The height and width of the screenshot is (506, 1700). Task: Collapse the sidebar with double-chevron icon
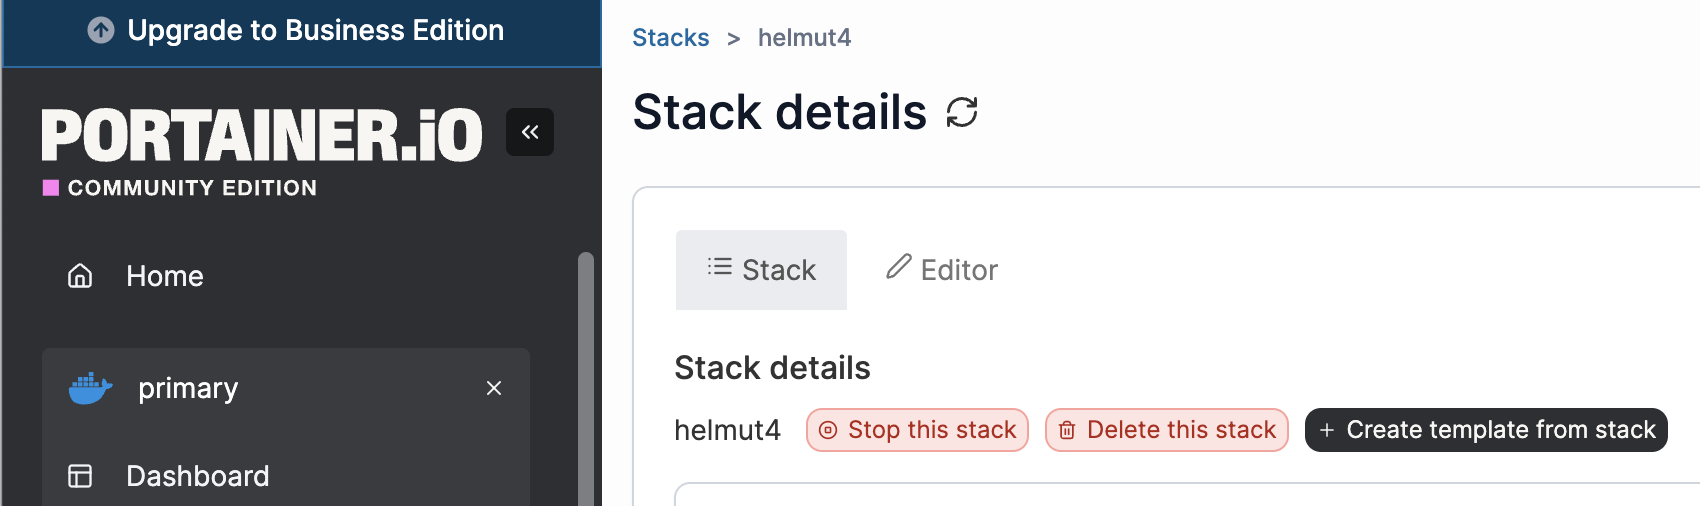[530, 132]
